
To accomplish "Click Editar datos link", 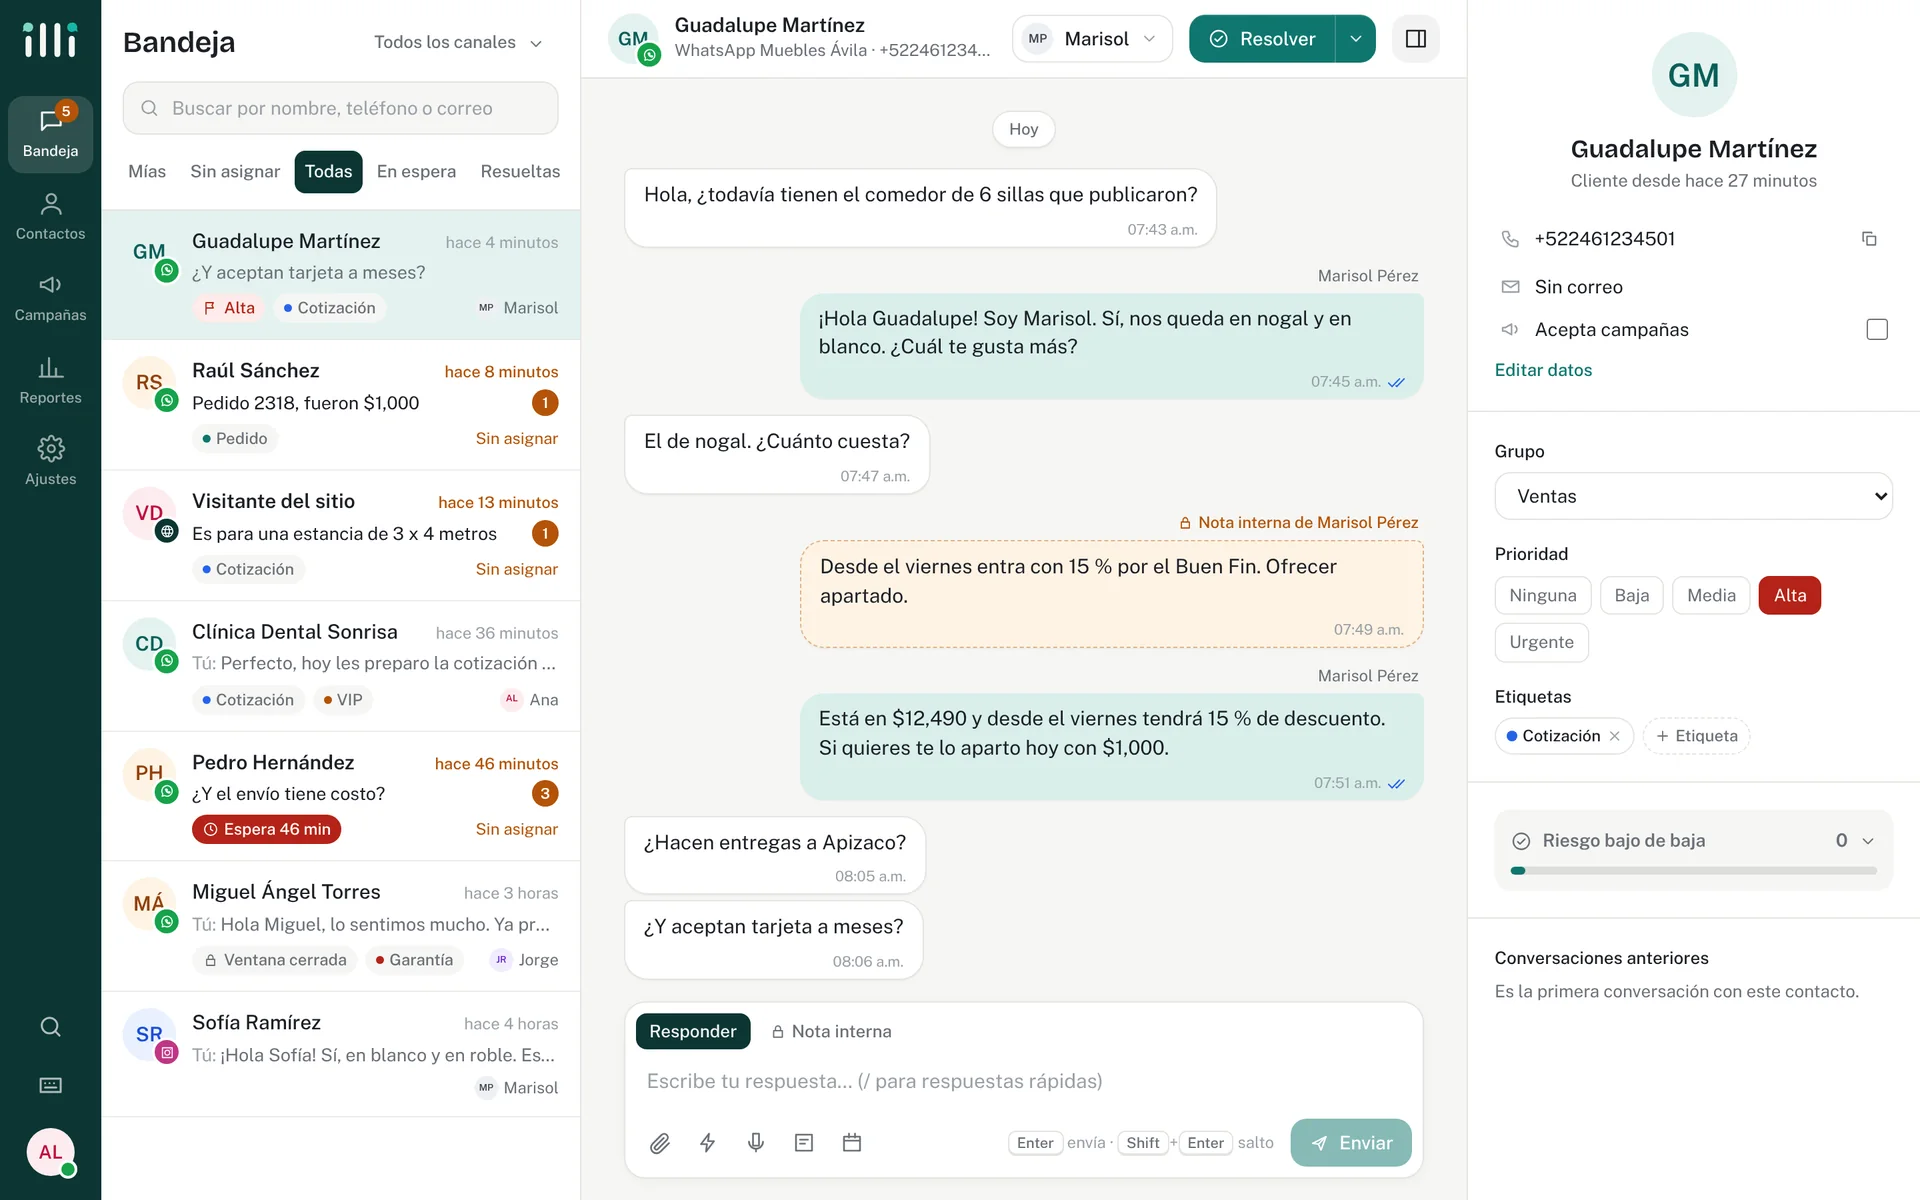I will coord(1543,370).
